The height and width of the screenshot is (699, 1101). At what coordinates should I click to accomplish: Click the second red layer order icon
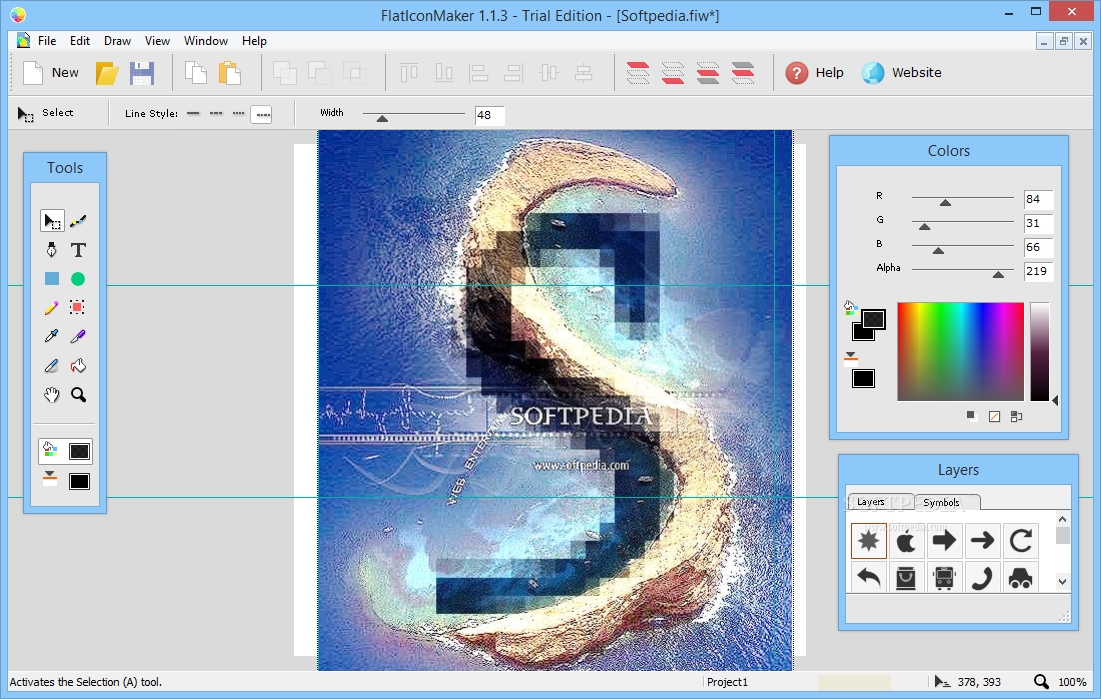[673, 73]
